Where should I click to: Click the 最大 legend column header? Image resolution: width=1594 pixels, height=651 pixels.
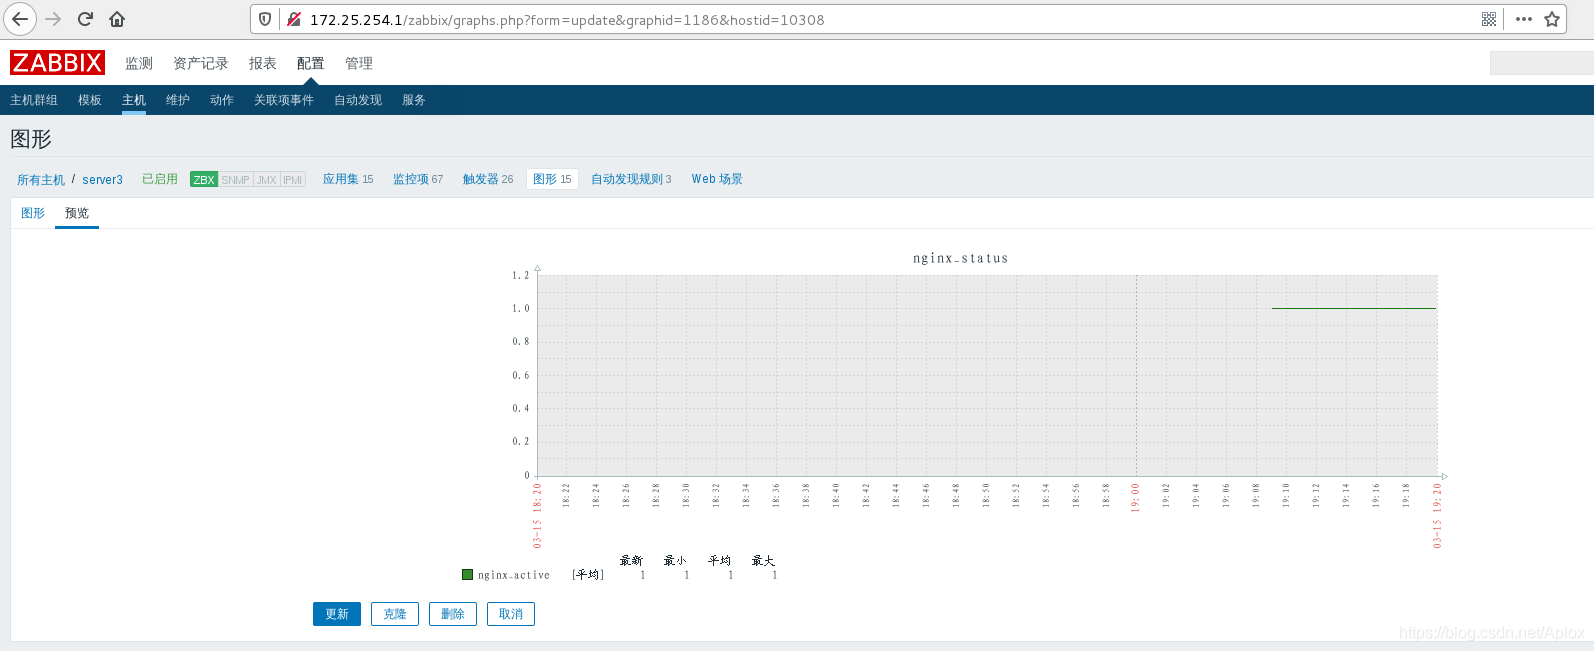click(763, 561)
